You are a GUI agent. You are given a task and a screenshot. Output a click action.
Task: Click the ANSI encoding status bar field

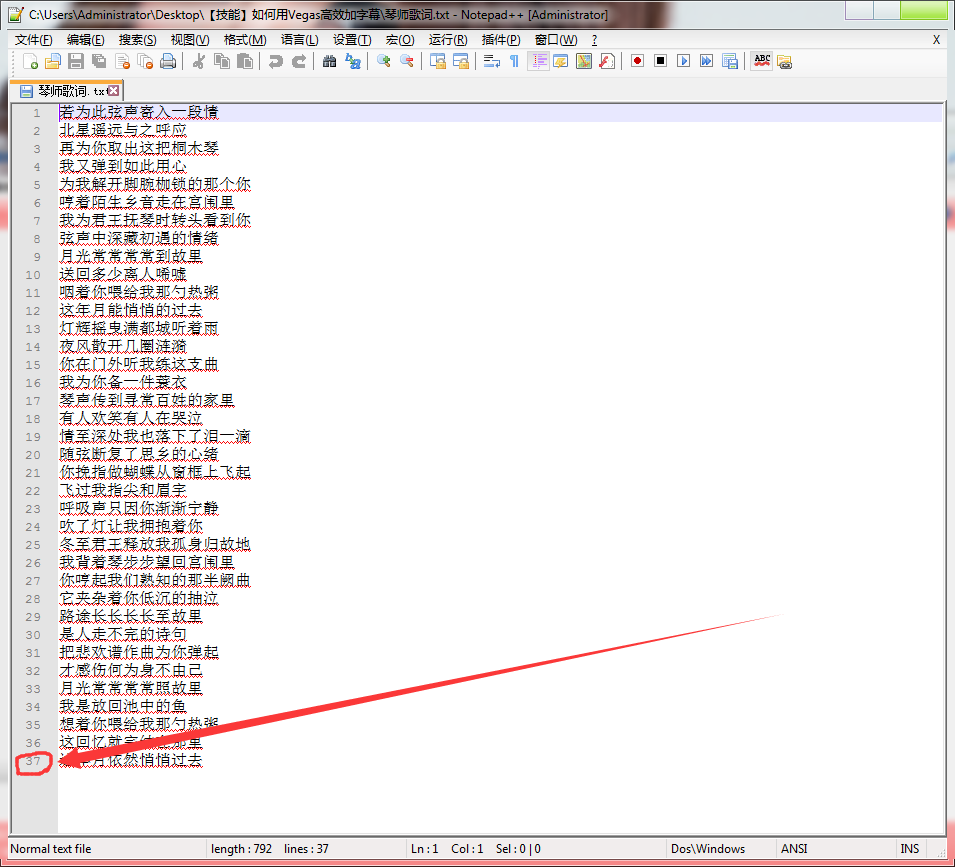[x=836, y=849]
